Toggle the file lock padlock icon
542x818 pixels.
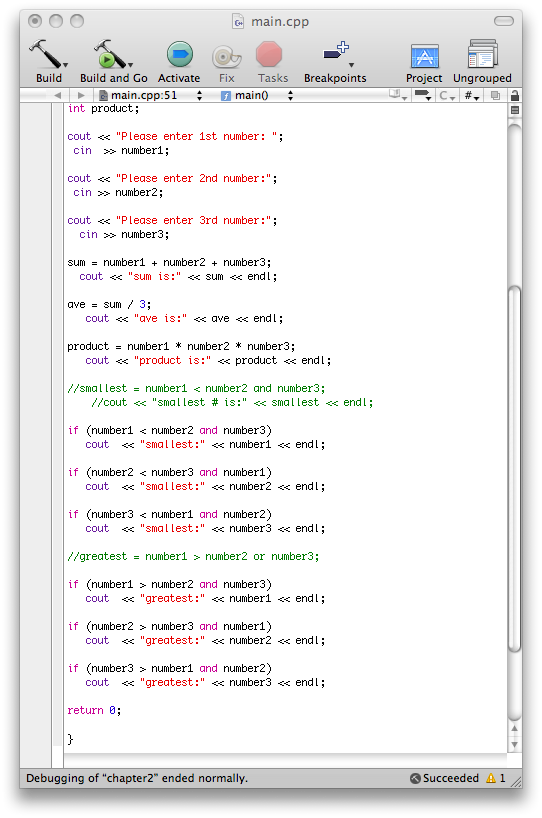514,95
